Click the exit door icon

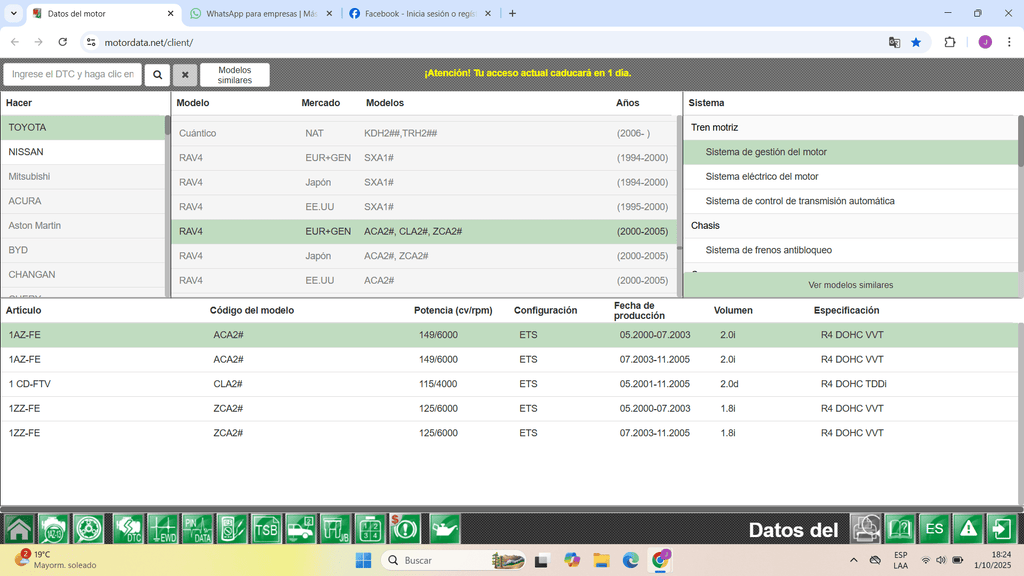(x=1001, y=529)
